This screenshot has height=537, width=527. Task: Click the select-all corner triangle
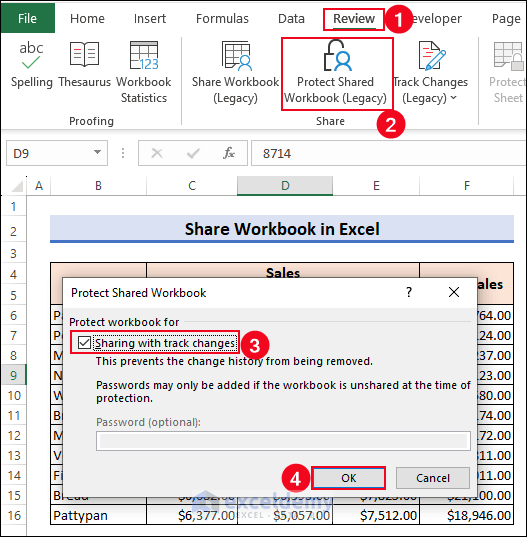(17, 186)
